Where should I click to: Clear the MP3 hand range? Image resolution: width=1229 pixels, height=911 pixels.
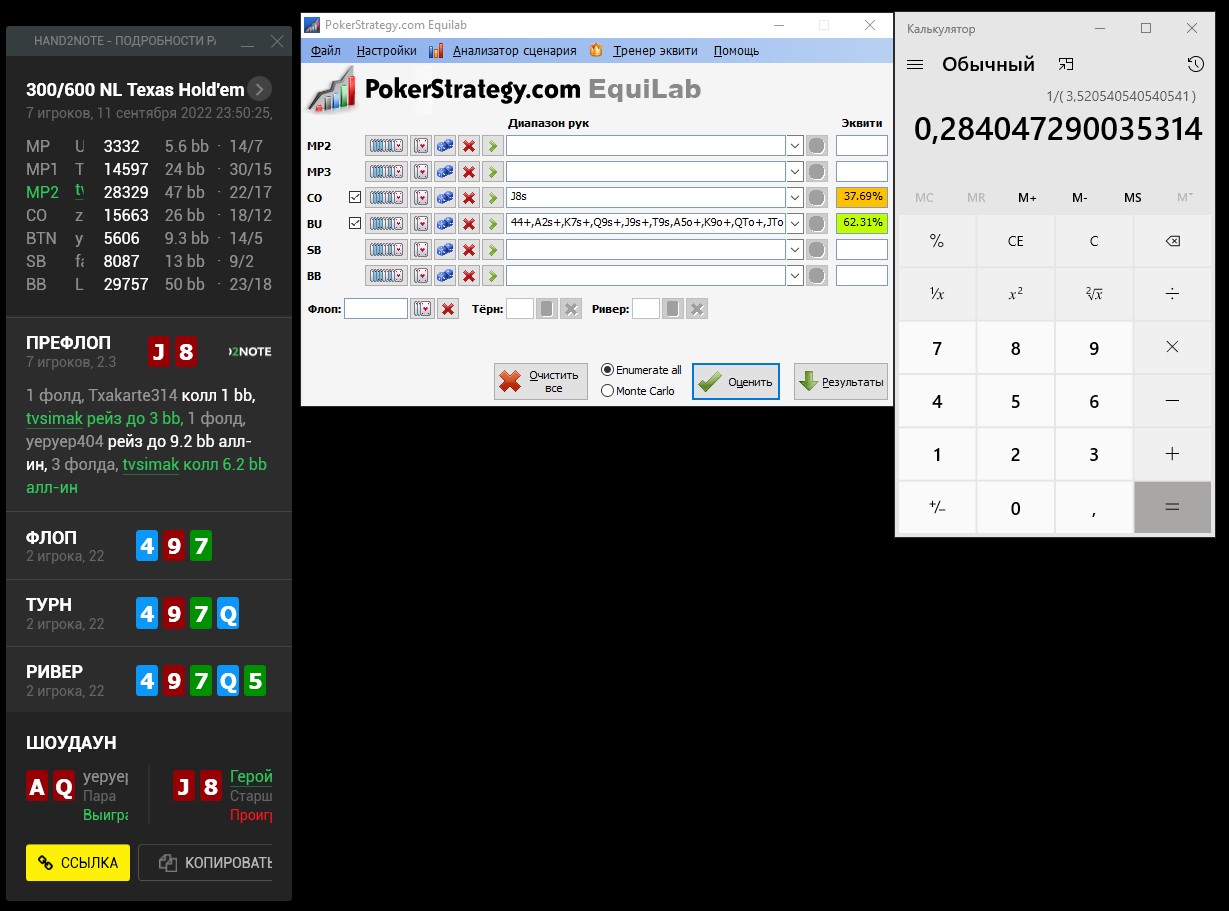click(468, 172)
